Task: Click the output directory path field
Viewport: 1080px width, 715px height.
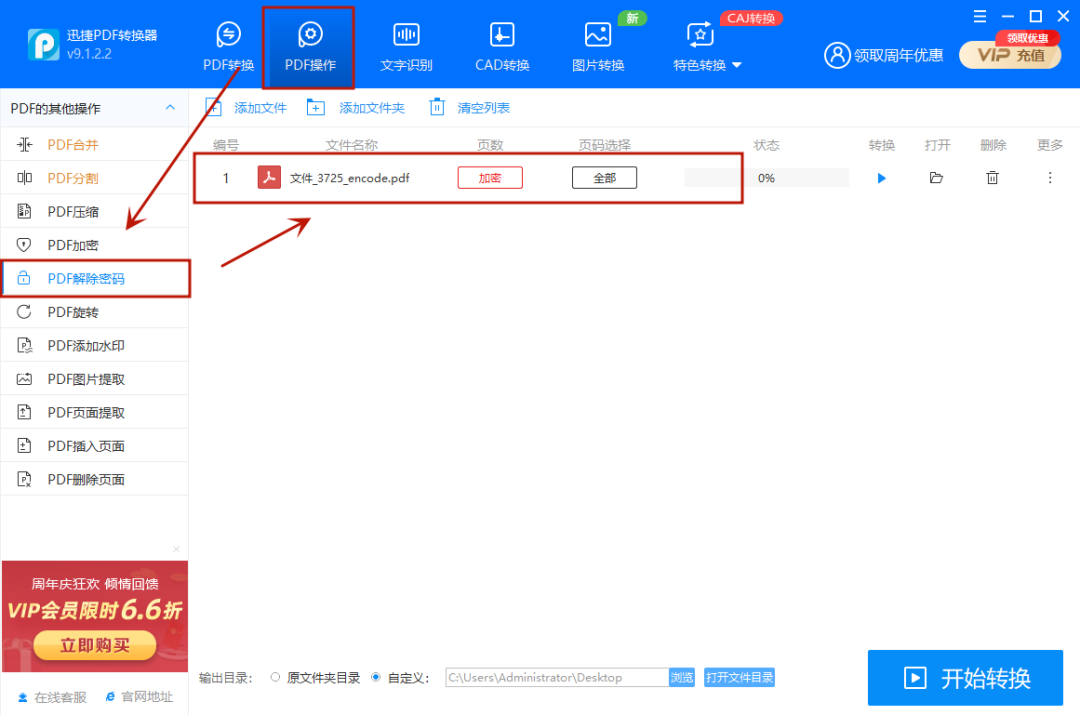Action: click(x=557, y=677)
